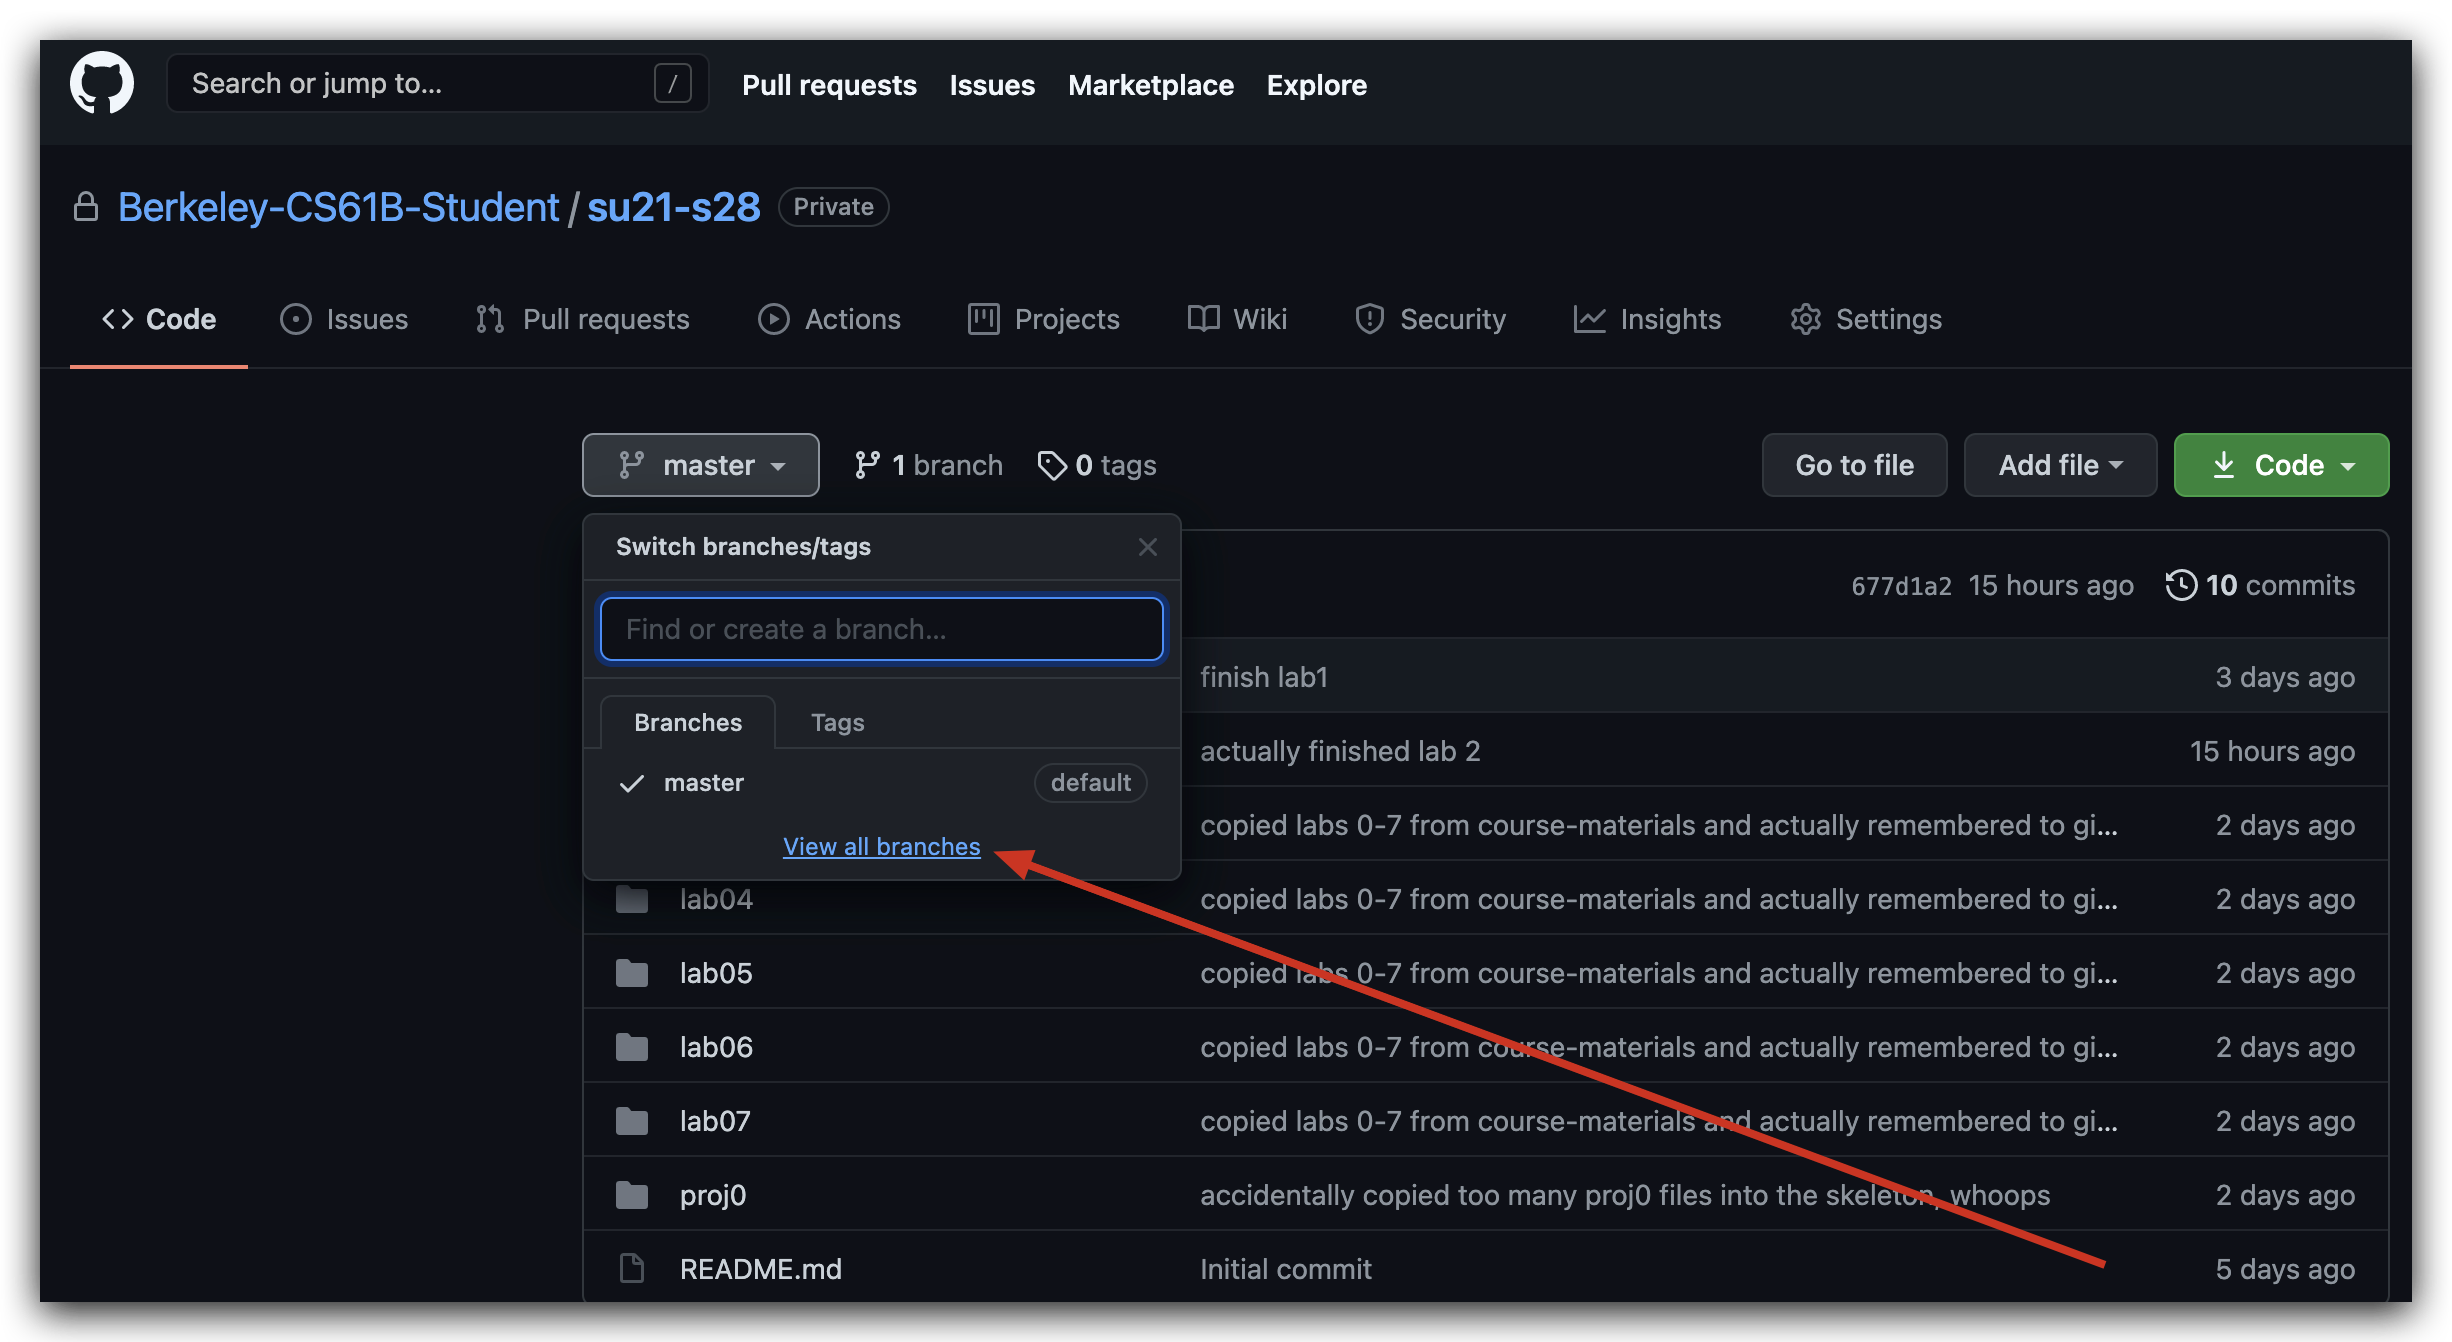Click "5 days ago" on README.md row
Screen dimensions: 2452x1342
pos(2285,1269)
